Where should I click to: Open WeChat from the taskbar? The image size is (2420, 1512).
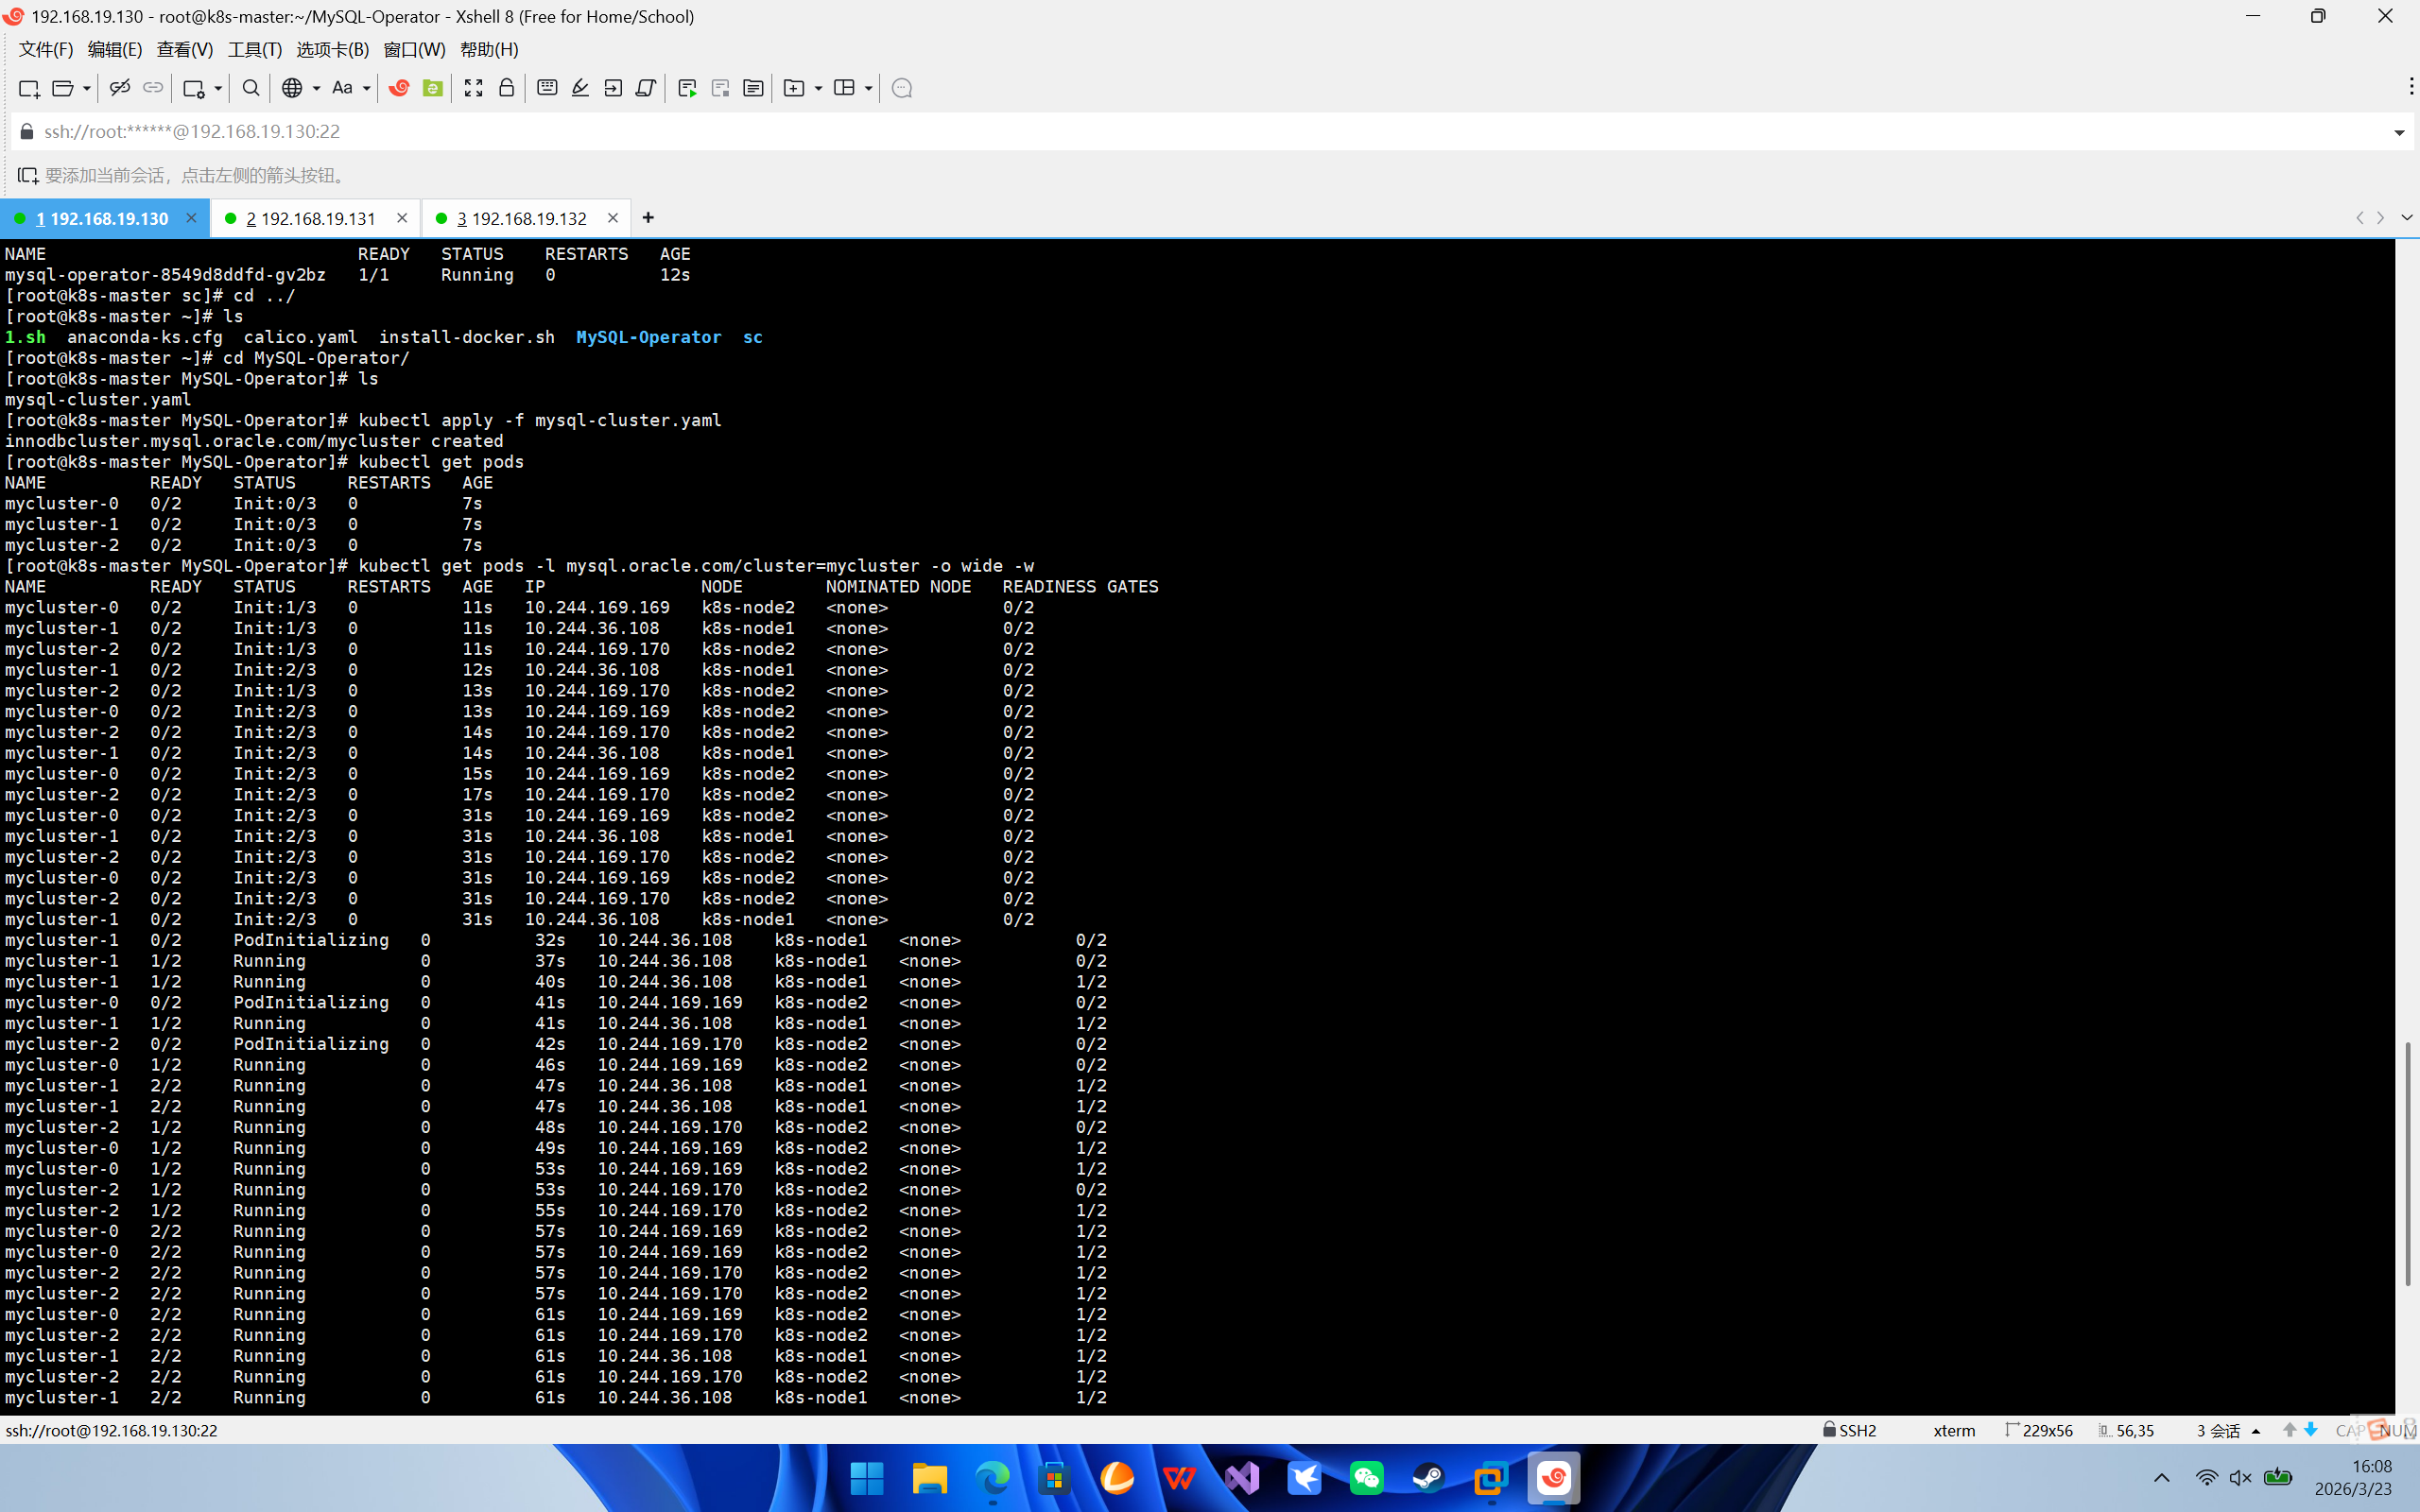(1366, 1478)
